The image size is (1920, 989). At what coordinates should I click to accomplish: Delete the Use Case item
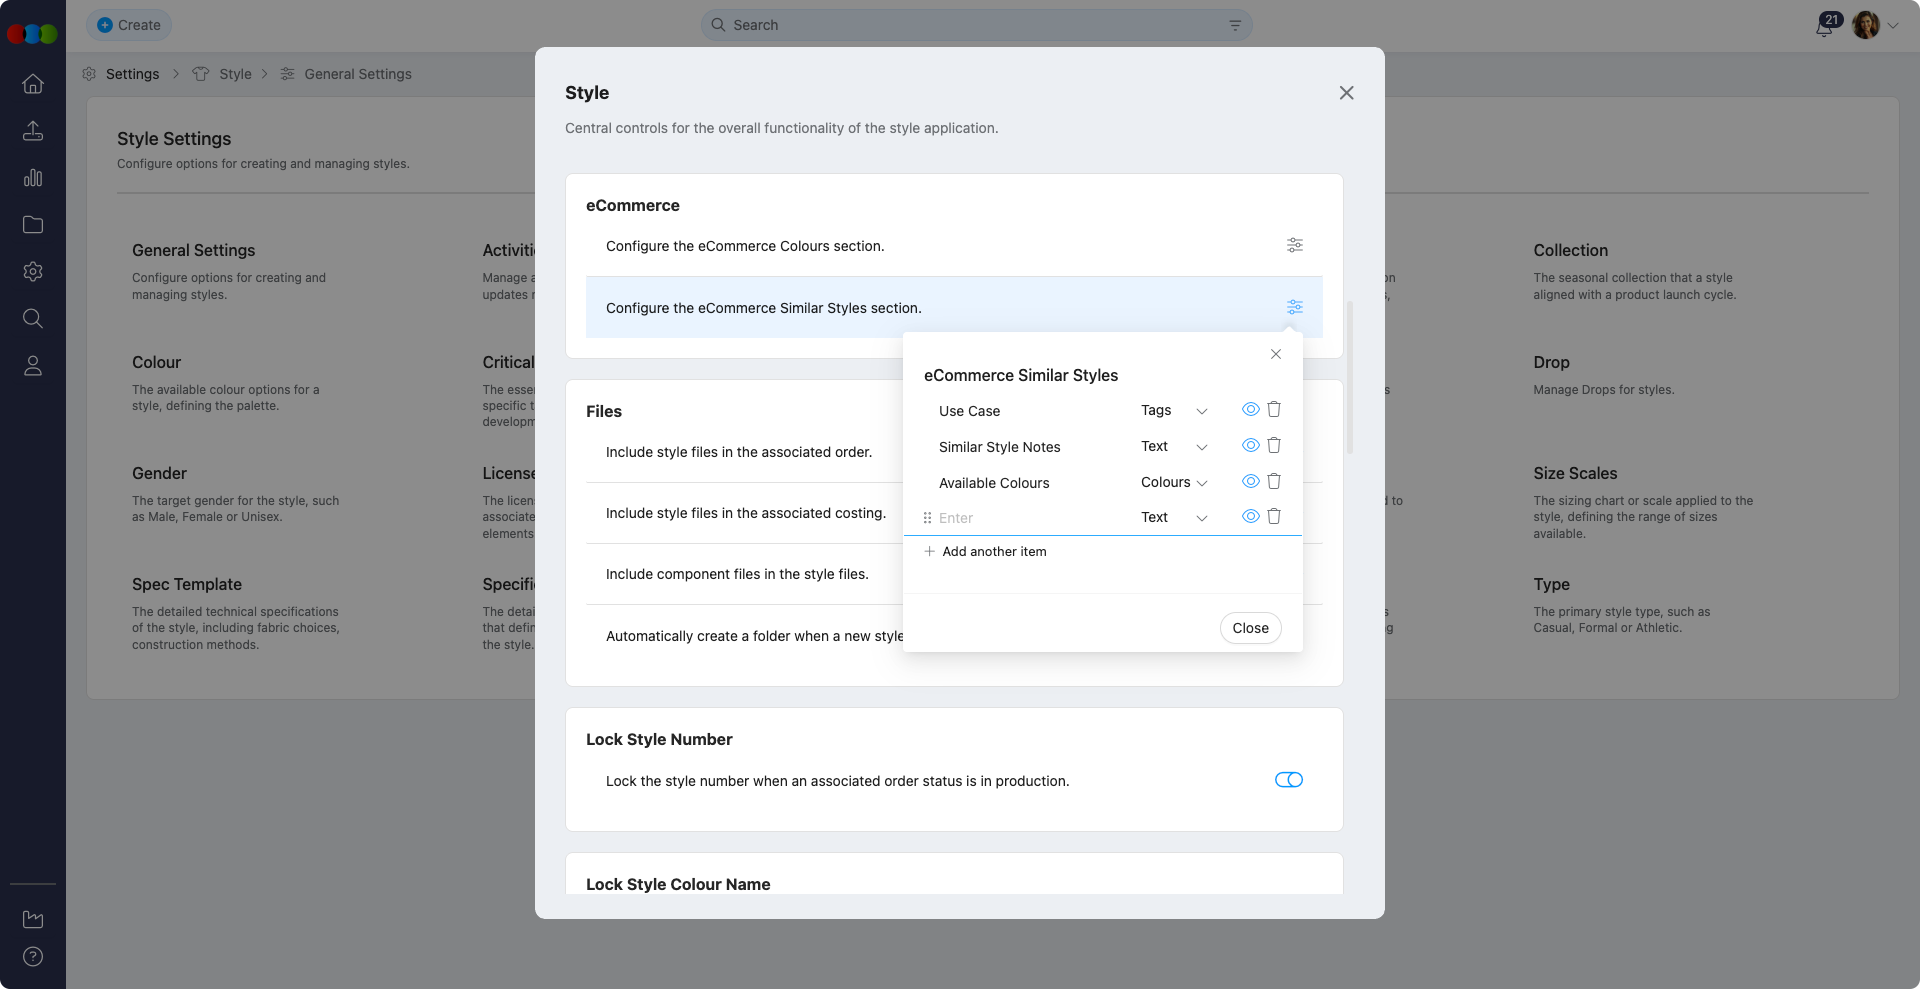[1274, 409]
